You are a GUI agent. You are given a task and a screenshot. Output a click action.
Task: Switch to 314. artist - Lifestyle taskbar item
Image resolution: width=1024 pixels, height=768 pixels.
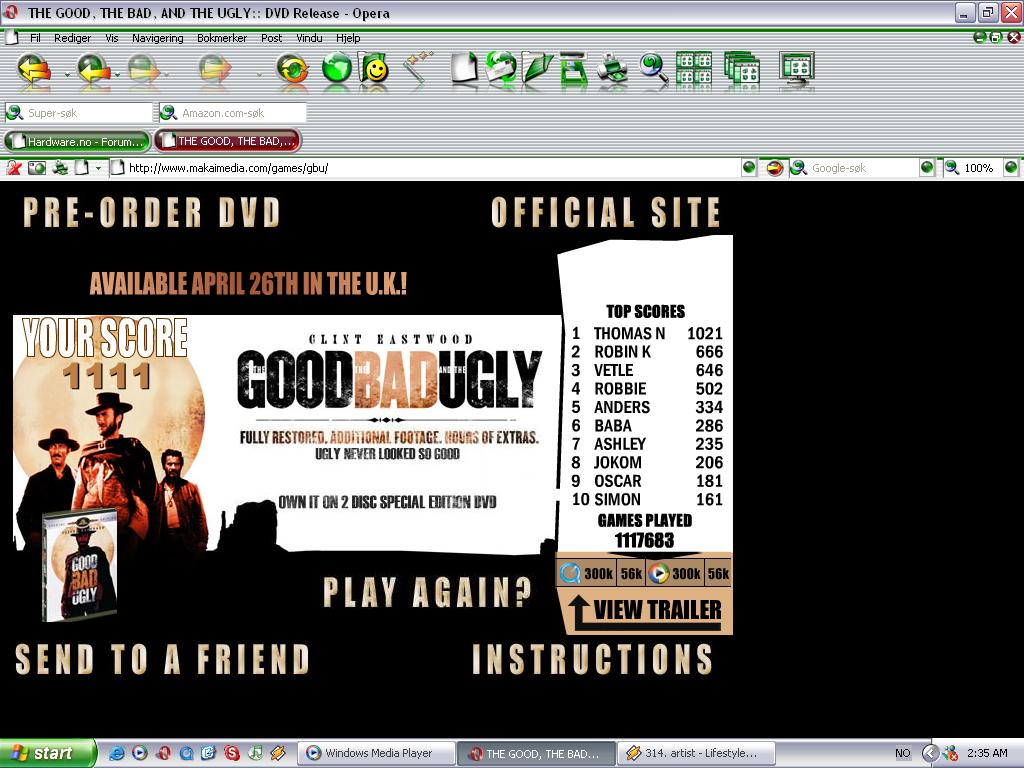click(x=697, y=753)
